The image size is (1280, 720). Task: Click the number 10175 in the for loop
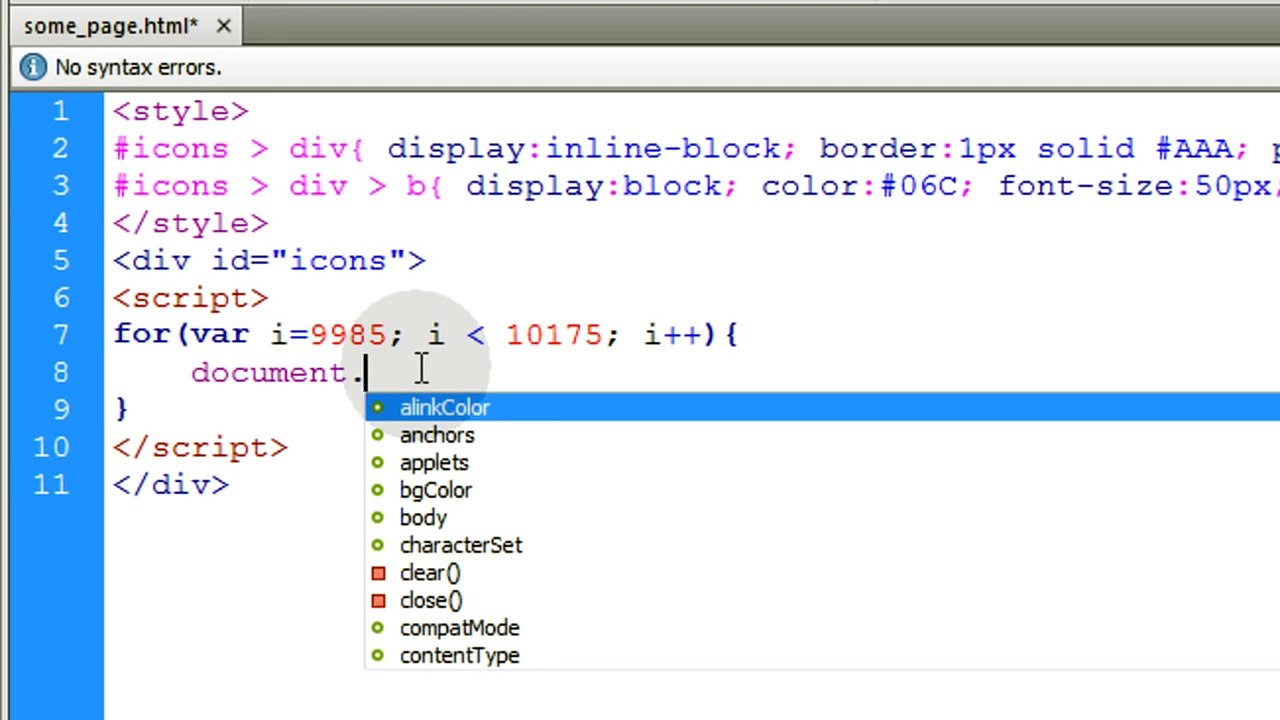tap(553, 335)
